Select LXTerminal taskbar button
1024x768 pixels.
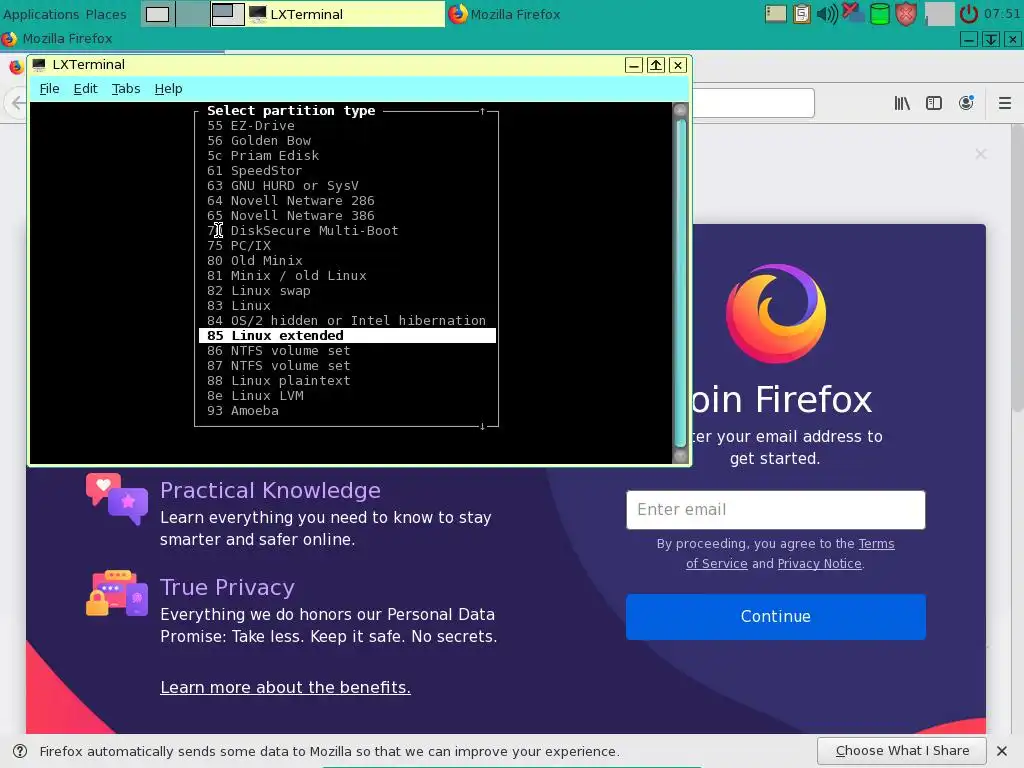[x=346, y=14]
